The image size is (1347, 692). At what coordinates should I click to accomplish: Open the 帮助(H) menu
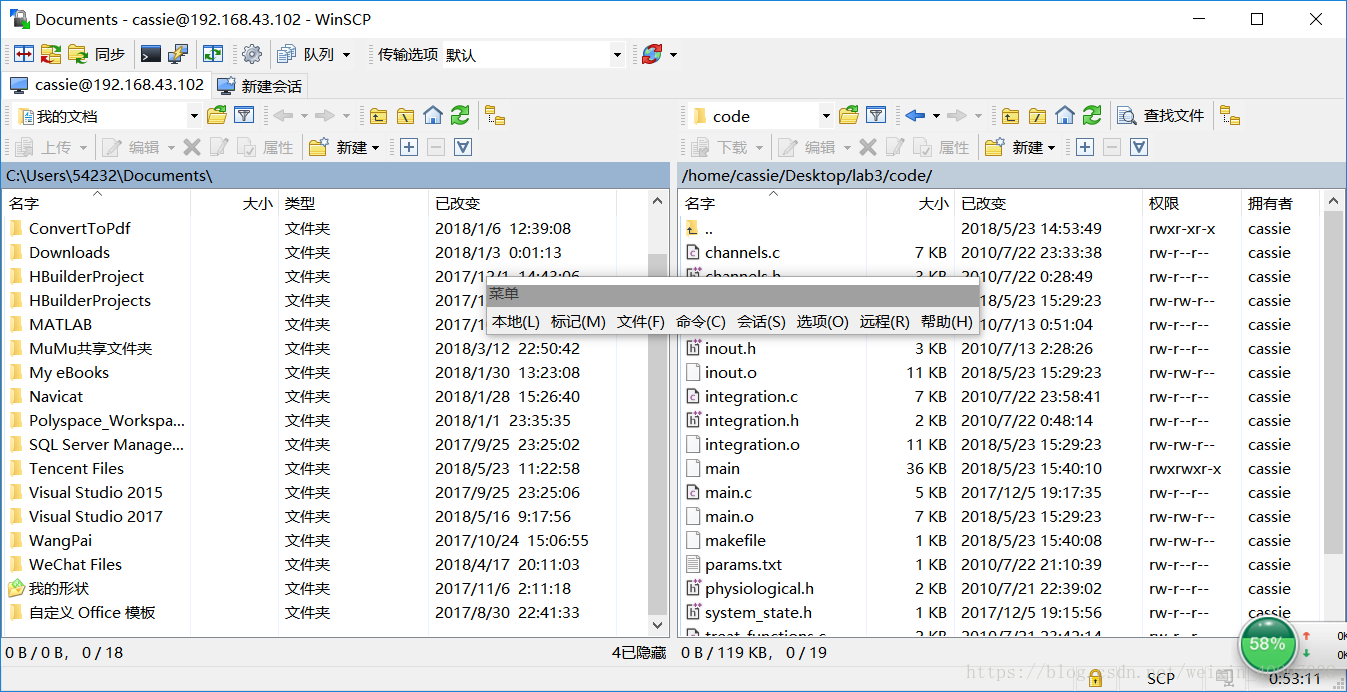pyautogui.click(x=946, y=321)
